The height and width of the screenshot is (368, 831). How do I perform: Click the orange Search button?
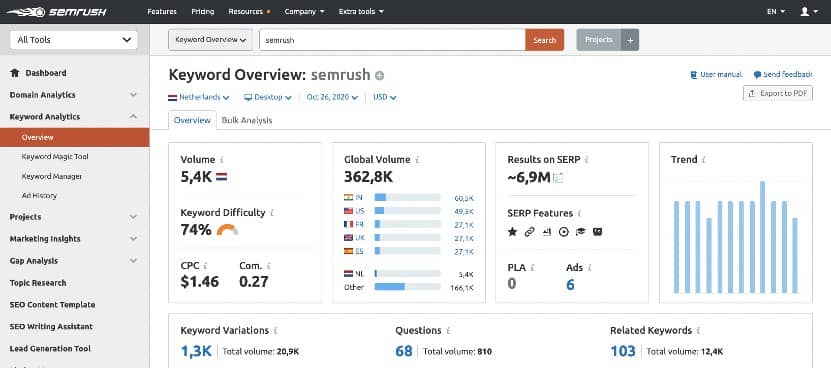pyautogui.click(x=544, y=40)
